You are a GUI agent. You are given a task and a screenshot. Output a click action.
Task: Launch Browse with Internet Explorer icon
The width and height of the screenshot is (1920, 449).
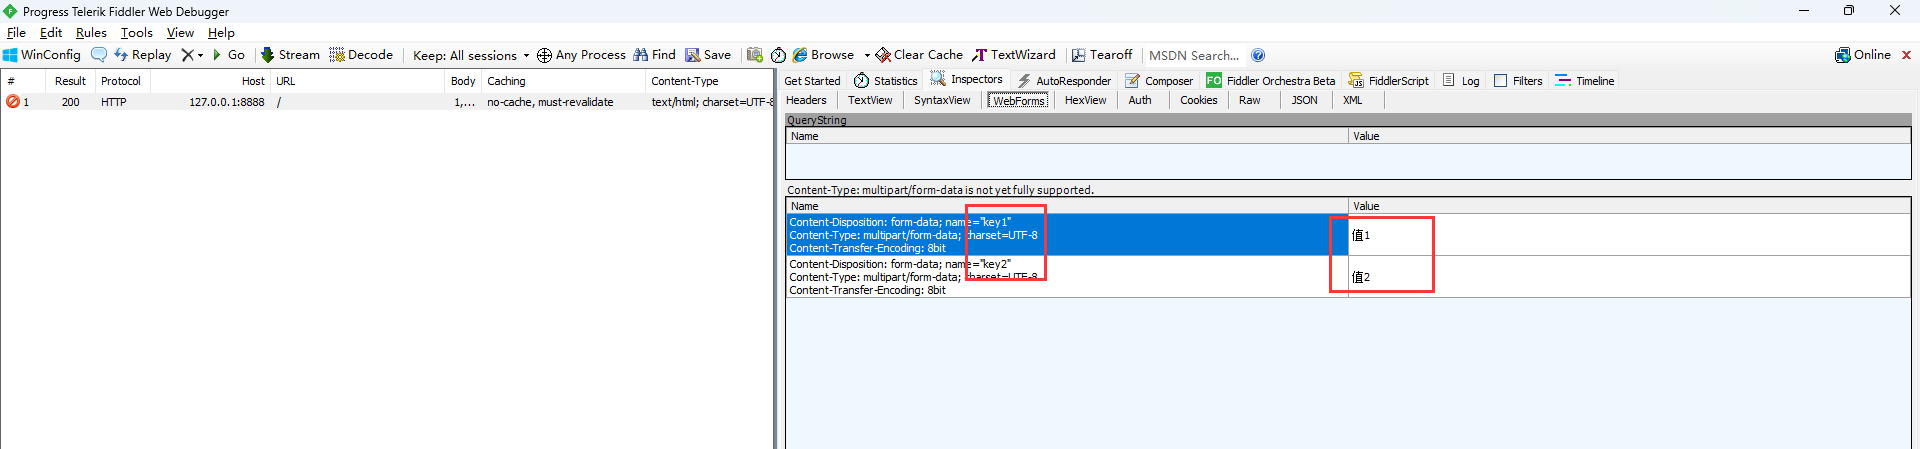(824, 55)
